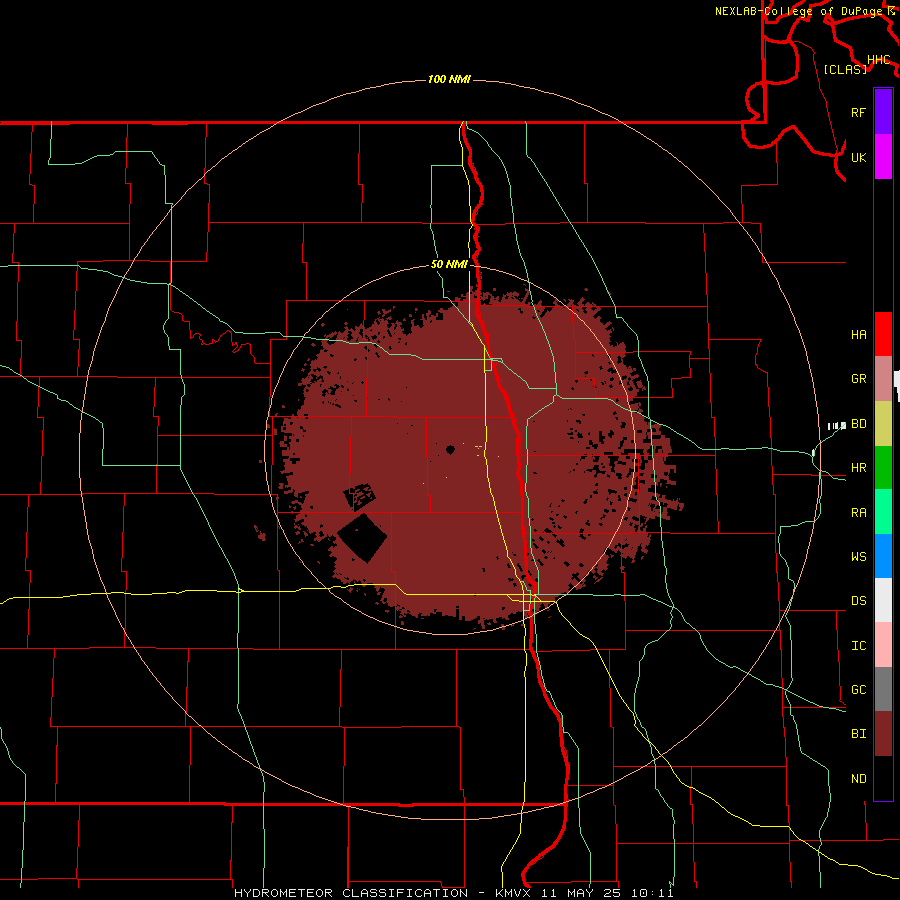Screen dimensions: 900x900
Task: Click the "DS" legend label text
Action: point(858,601)
